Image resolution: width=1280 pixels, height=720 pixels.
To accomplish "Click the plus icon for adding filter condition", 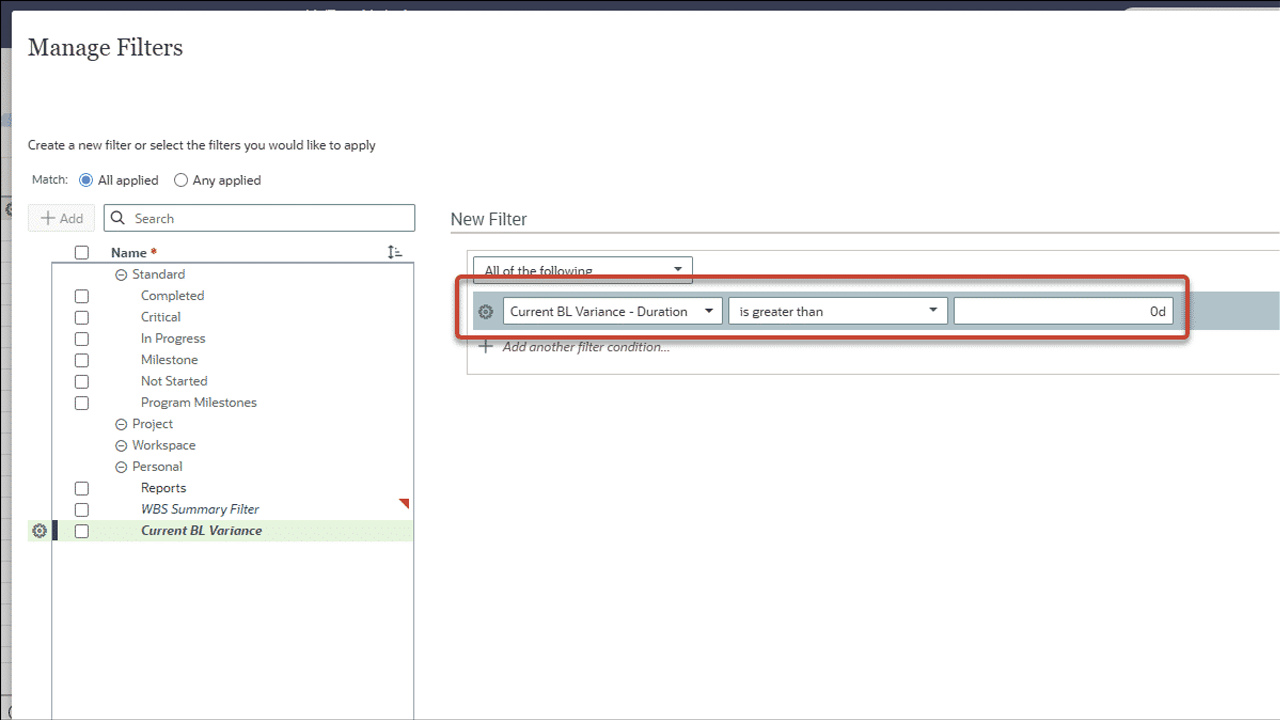I will click(x=486, y=347).
